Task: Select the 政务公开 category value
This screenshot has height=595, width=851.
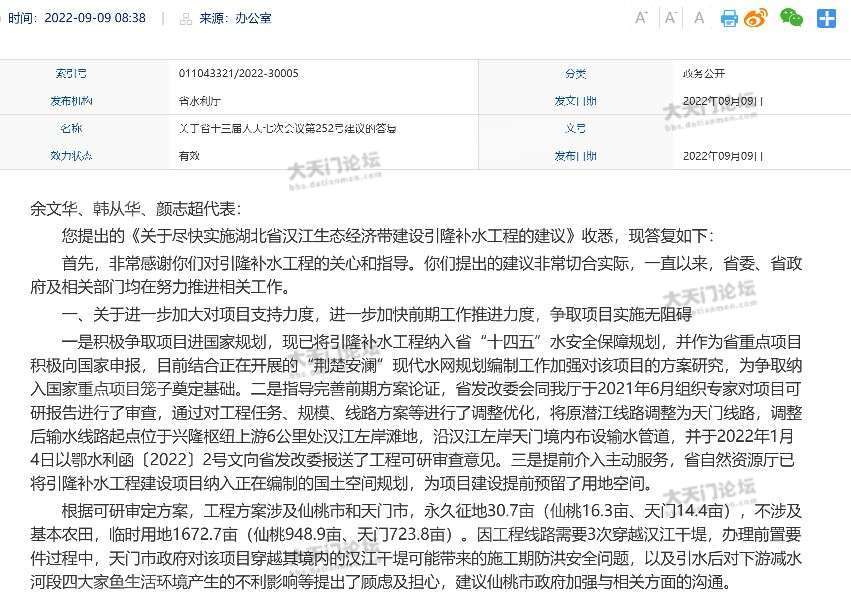Action: tap(703, 74)
